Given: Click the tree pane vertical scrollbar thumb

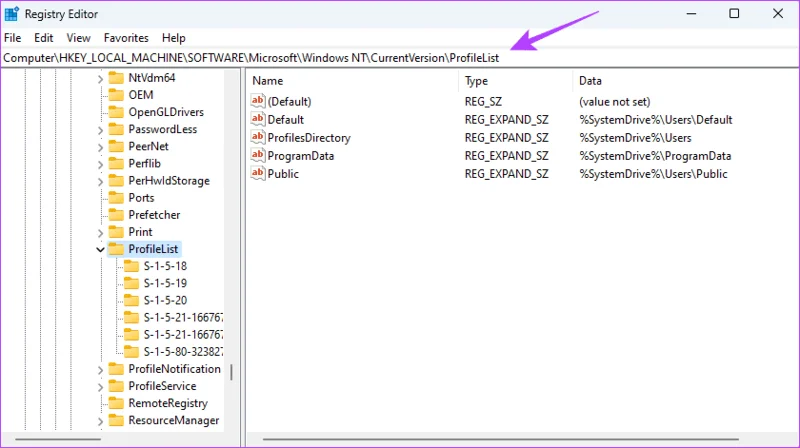Looking at the screenshot, I should pos(232,372).
